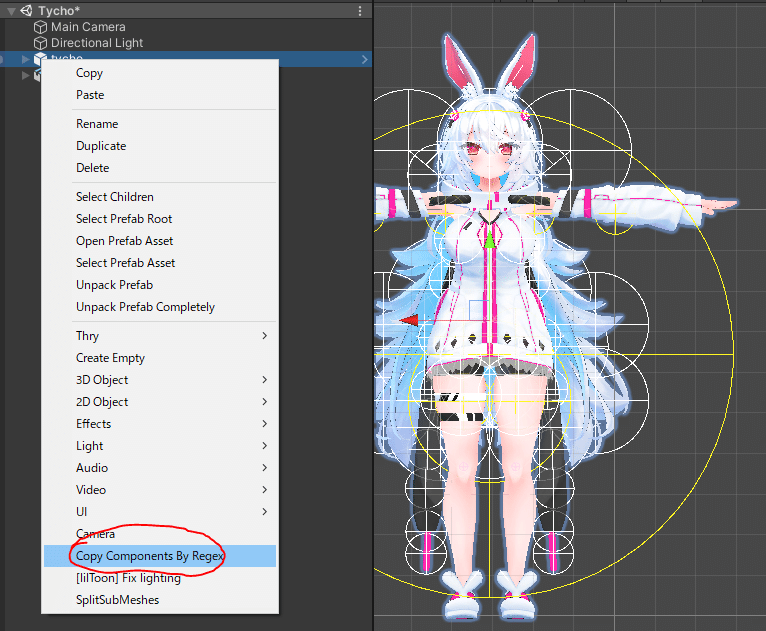Open the UI submenu

(160, 512)
